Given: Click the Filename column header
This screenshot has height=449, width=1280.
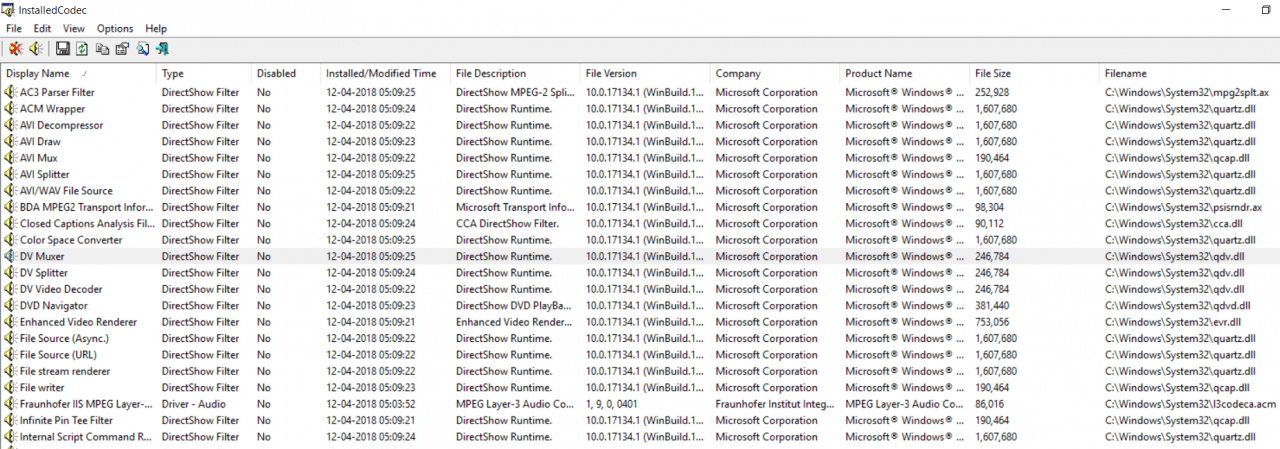Looking at the screenshot, I should [x=1126, y=73].
